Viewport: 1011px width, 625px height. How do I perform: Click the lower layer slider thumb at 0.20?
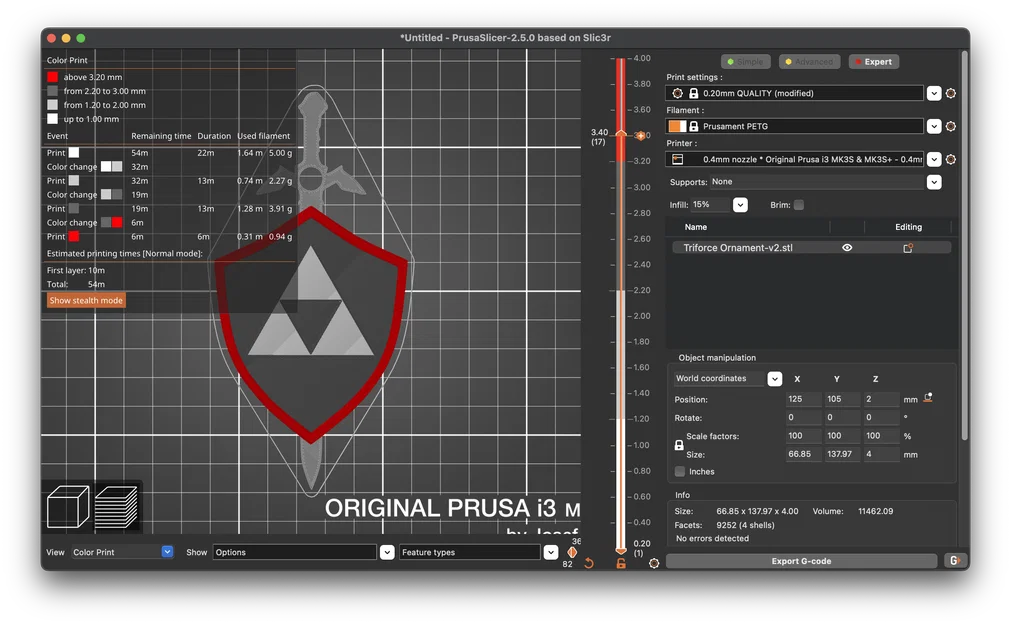(x=621, y=550)
